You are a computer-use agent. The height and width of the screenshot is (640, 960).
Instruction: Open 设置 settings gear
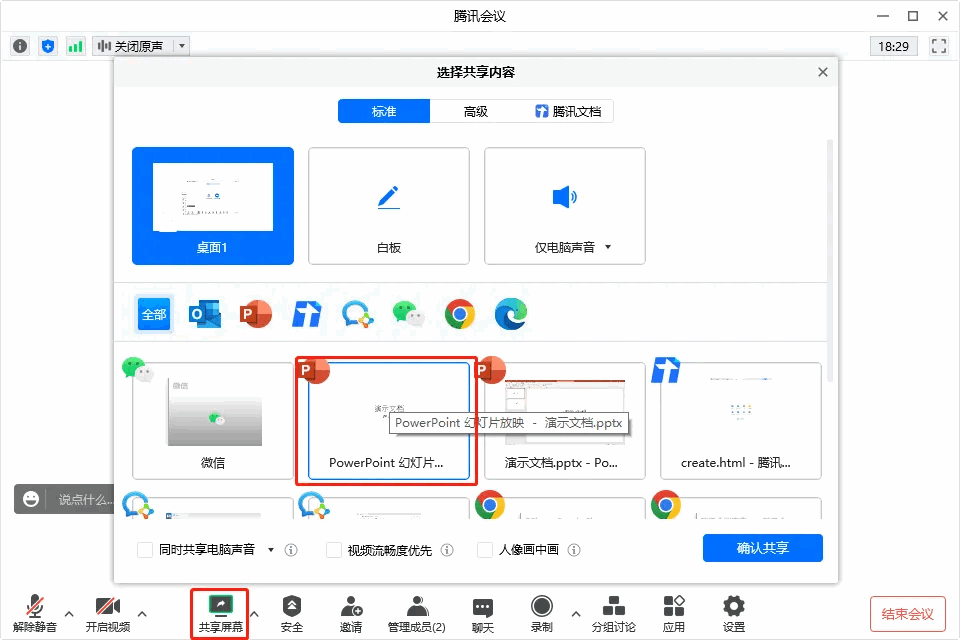click(x=733, y=614)
